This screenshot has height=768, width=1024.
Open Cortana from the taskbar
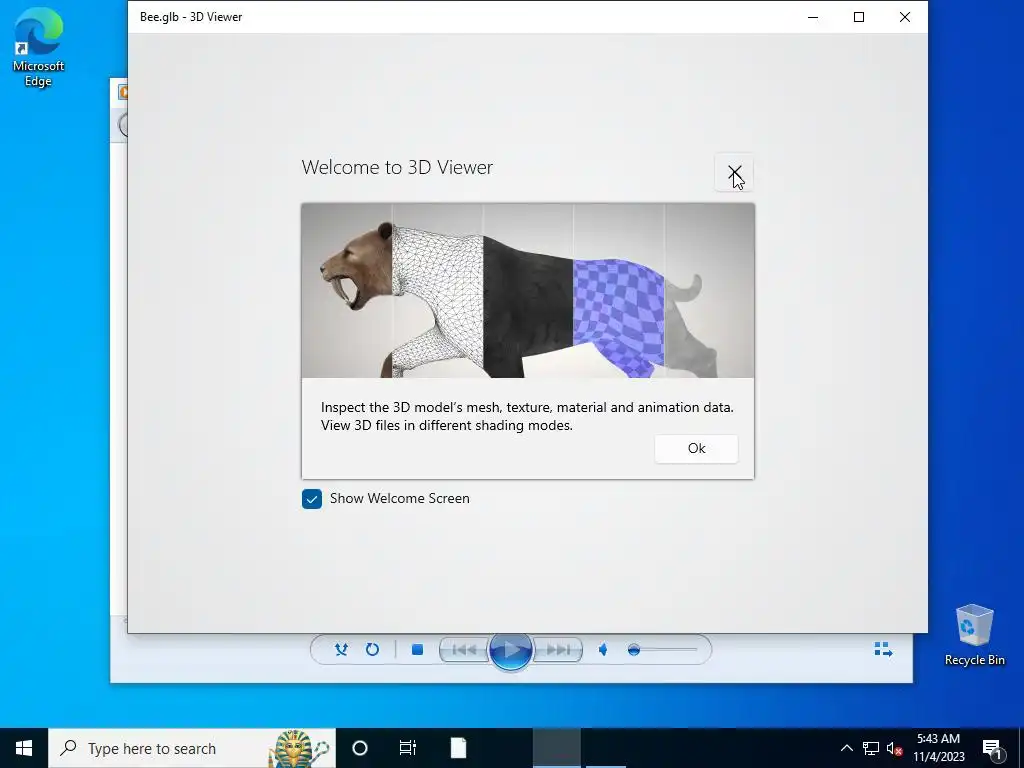[x=360, y=748]
